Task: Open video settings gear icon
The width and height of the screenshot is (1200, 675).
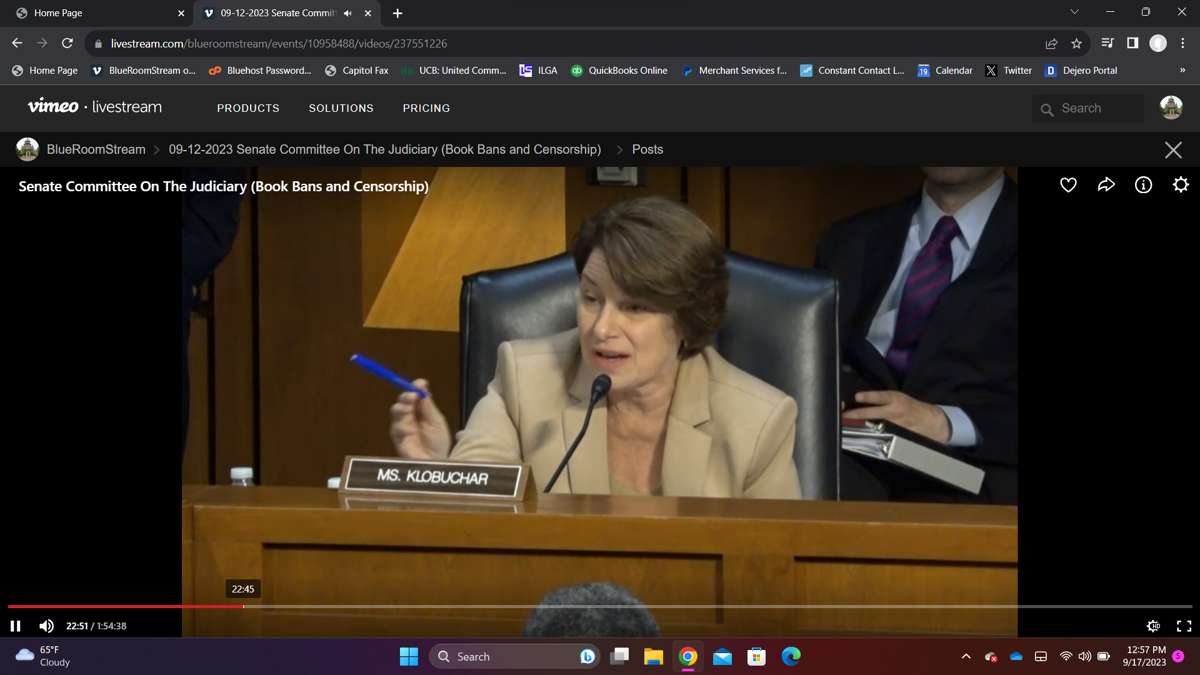Action: pos(1181,185)
